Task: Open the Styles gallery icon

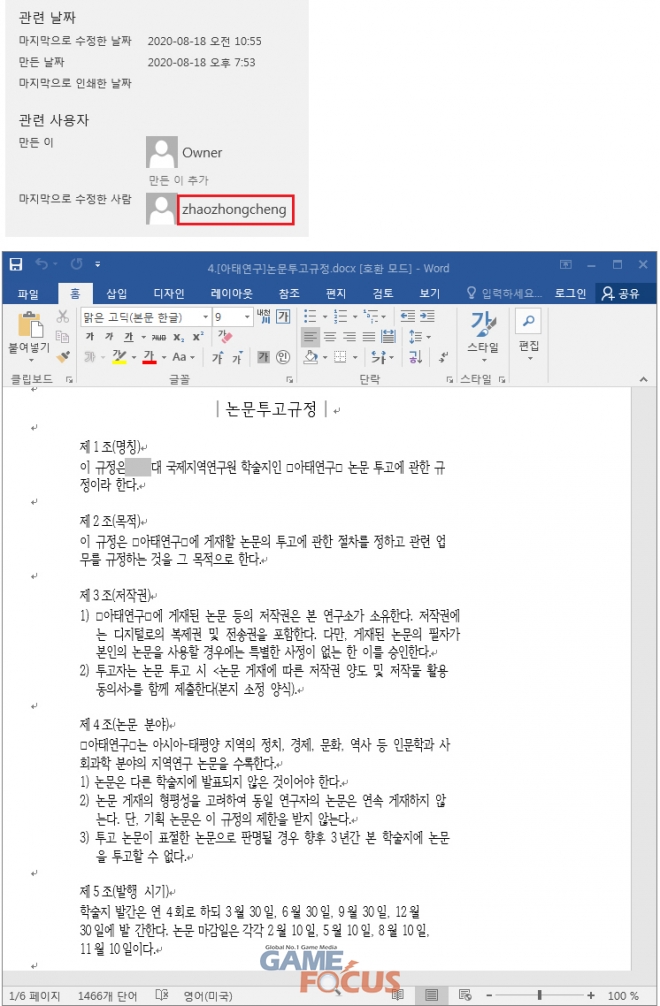Action: click(x=482, y=326)
